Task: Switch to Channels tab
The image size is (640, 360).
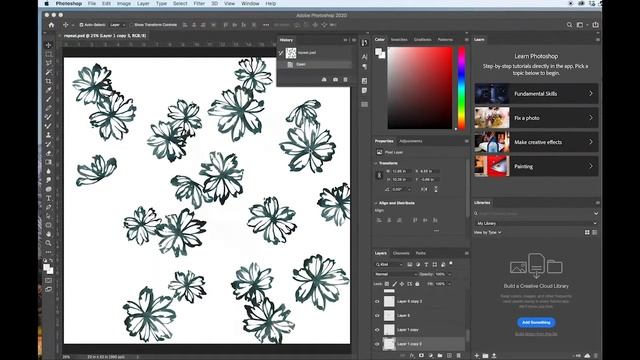Action: 401,253
